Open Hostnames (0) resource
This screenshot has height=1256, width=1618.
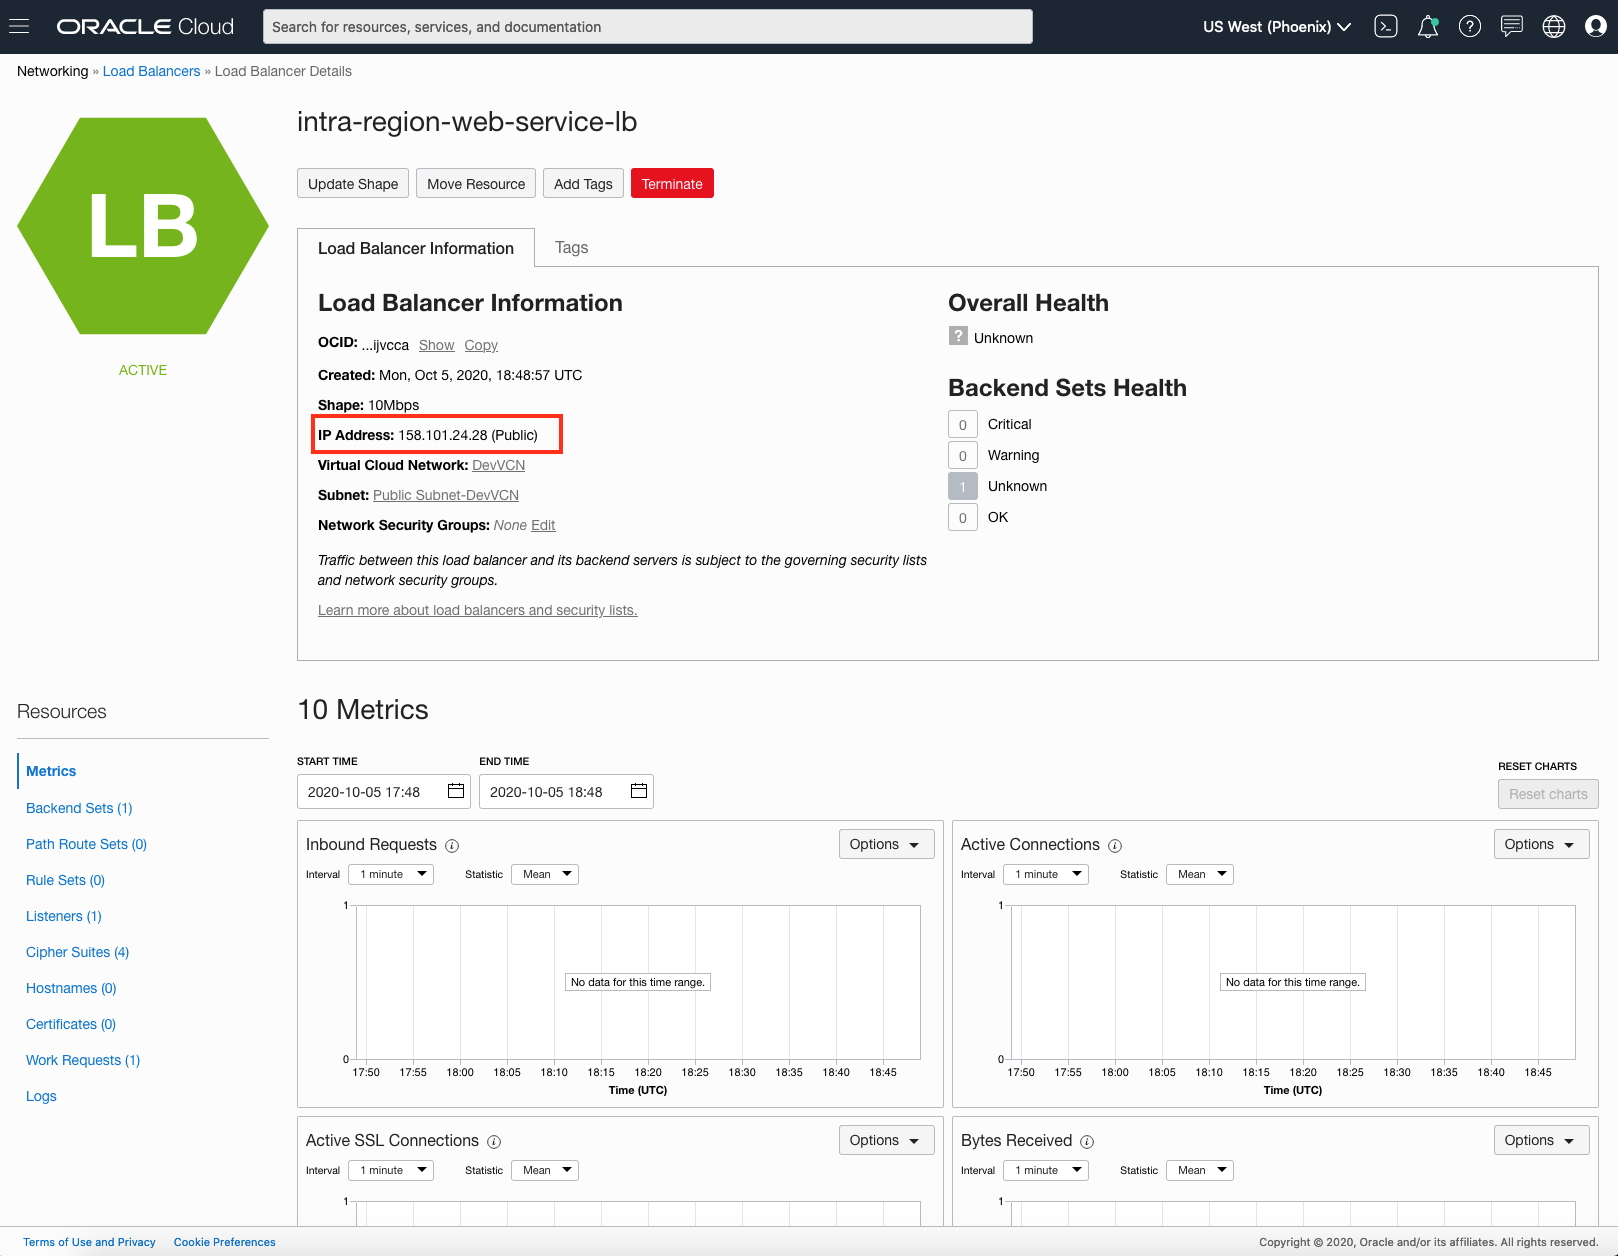[71, 988]
